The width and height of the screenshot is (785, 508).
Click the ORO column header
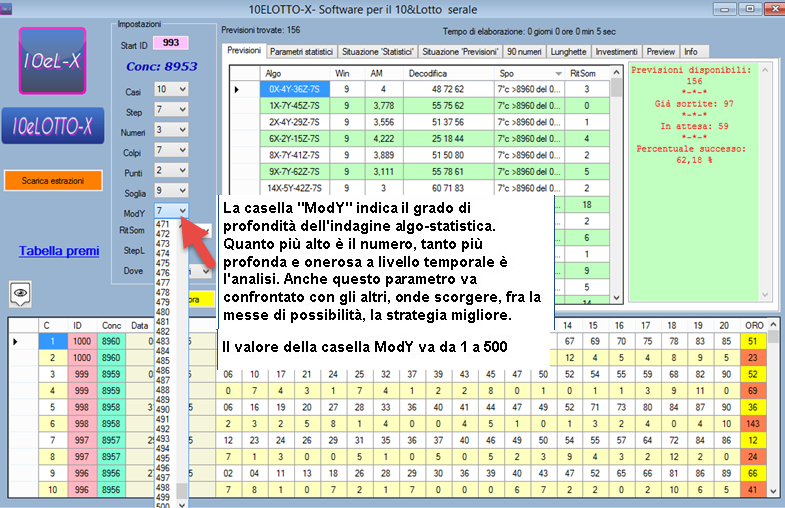(753, 325)
